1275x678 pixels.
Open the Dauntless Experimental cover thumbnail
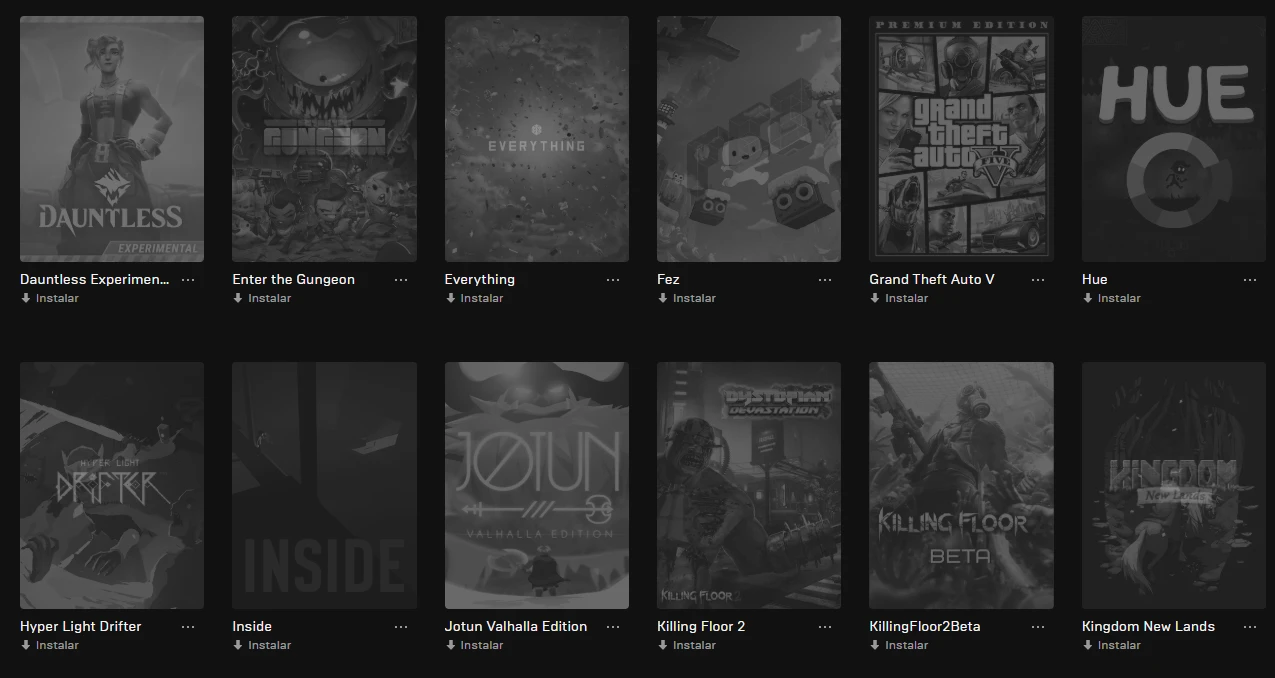pos(112,139)
